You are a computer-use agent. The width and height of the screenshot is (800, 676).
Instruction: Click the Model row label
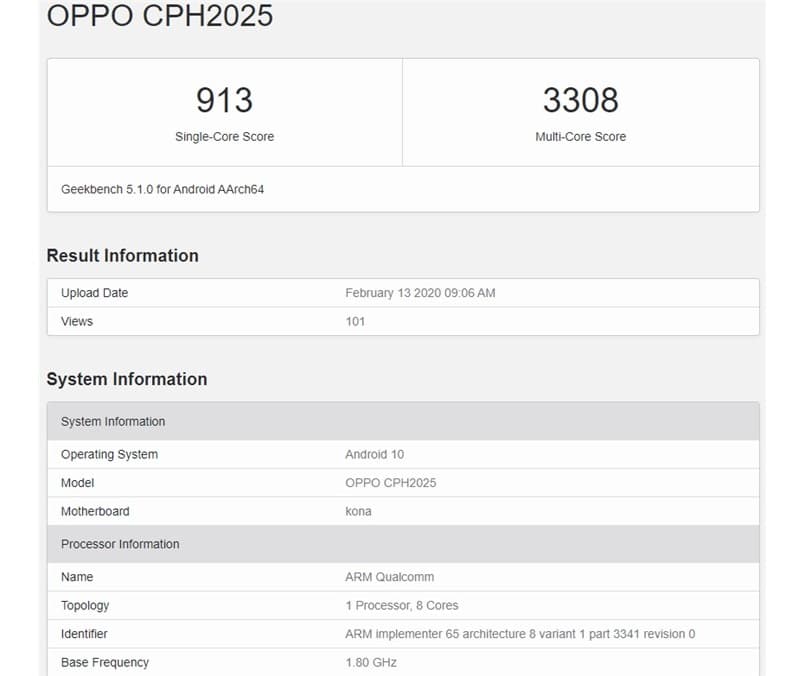pos(78,483)
